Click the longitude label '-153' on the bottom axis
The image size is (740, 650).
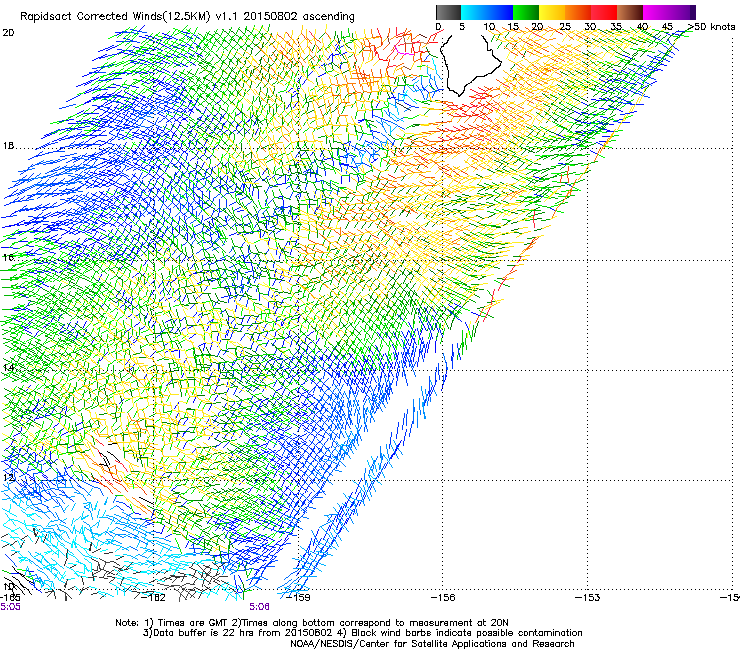coord(588,598)
